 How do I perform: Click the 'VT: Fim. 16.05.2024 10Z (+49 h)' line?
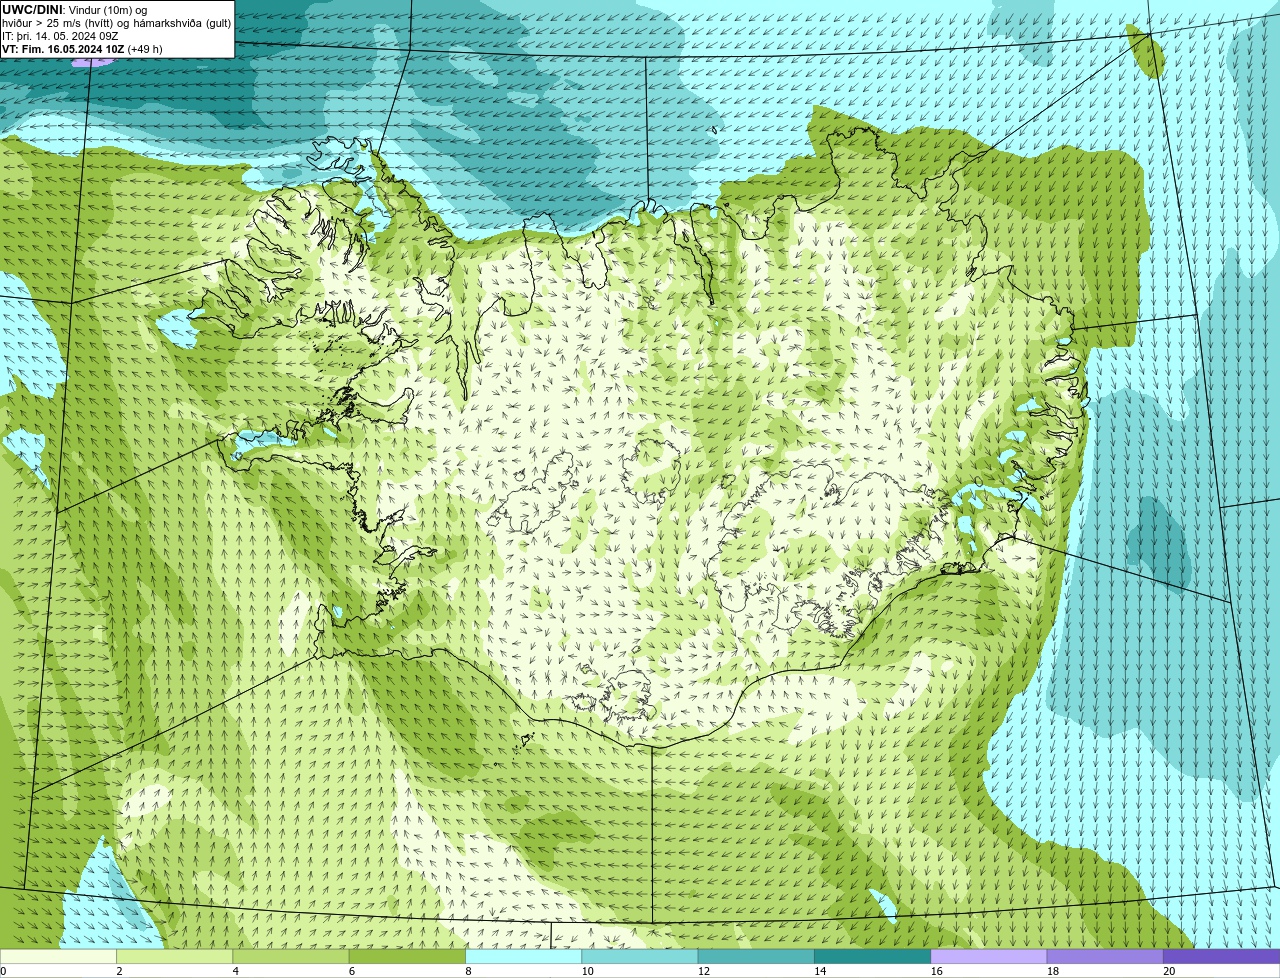[82, 49]
